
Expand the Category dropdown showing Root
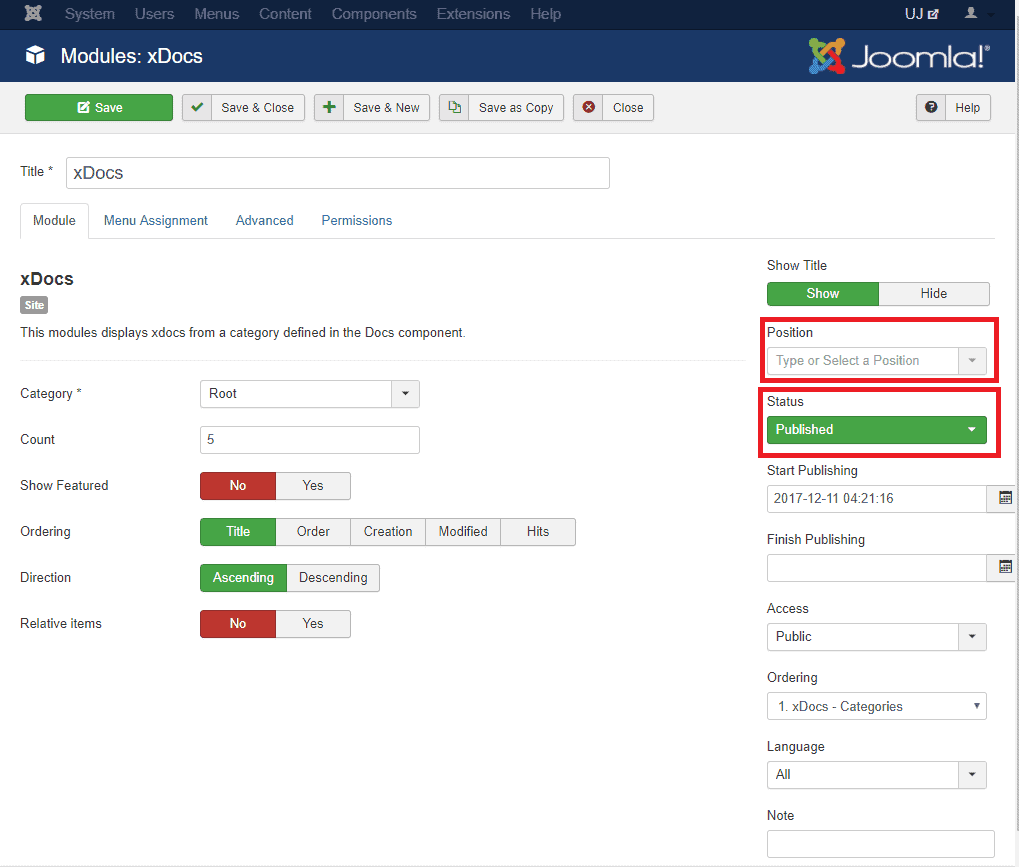(405, 394)
